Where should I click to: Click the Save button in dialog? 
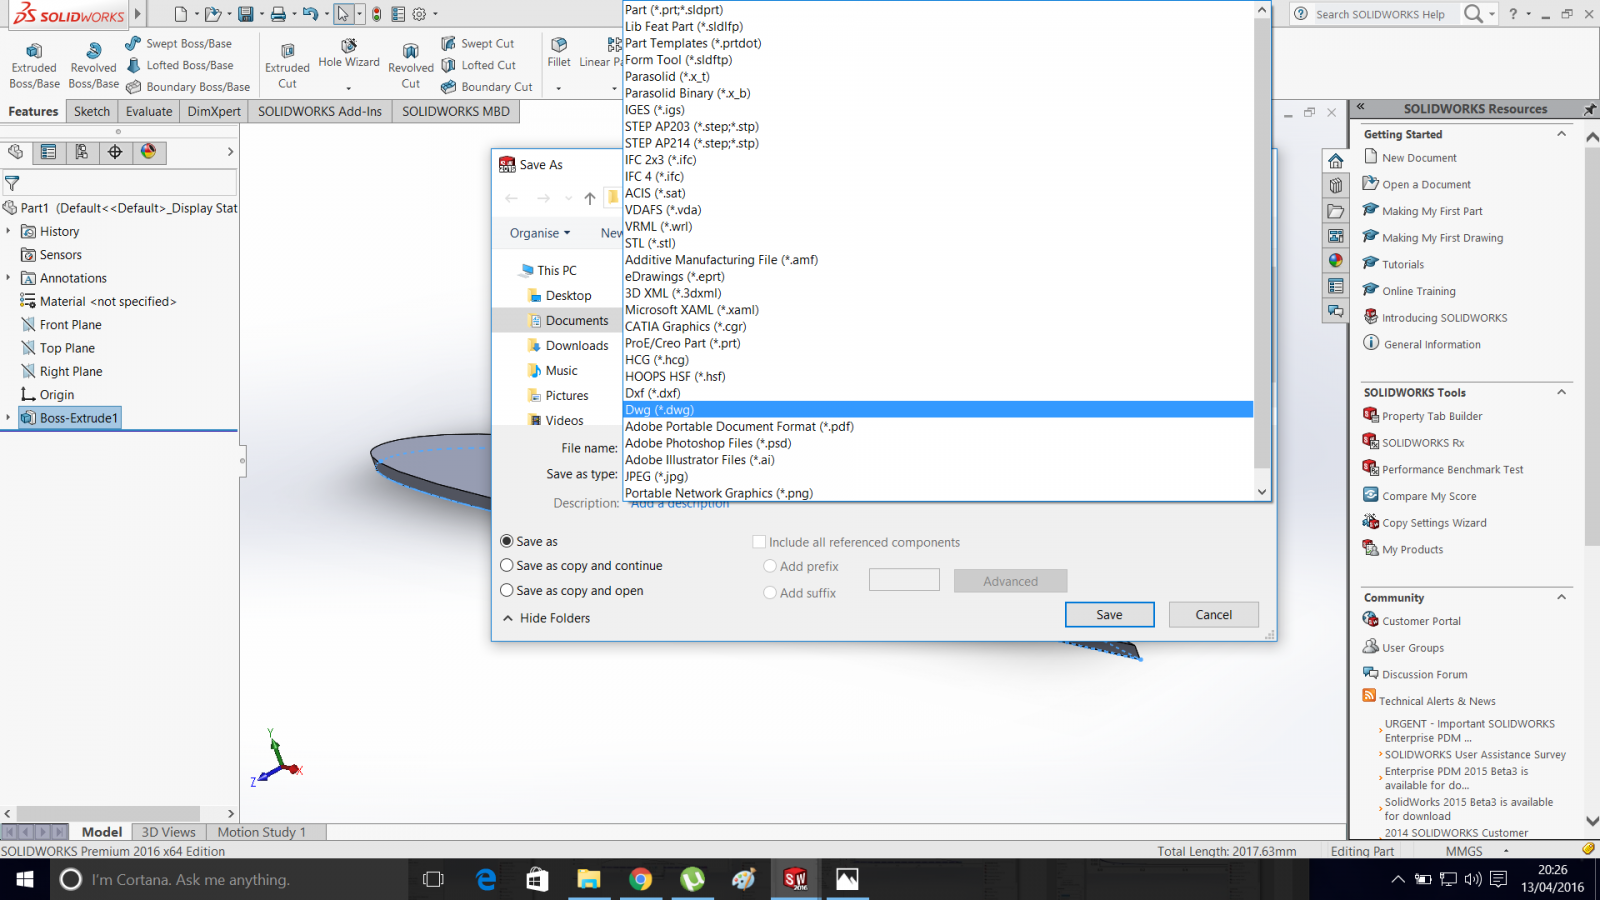tap(1110, 614)
